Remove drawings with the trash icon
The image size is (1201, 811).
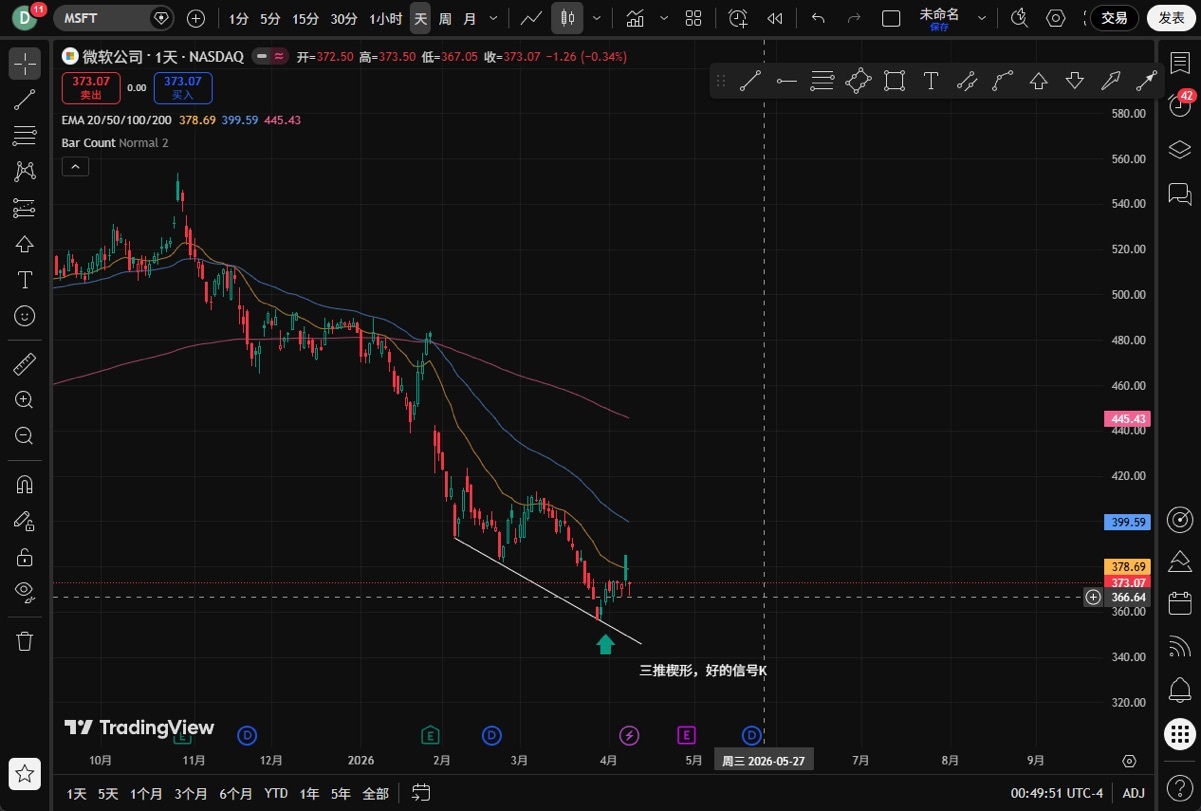(x=25, y=641)
